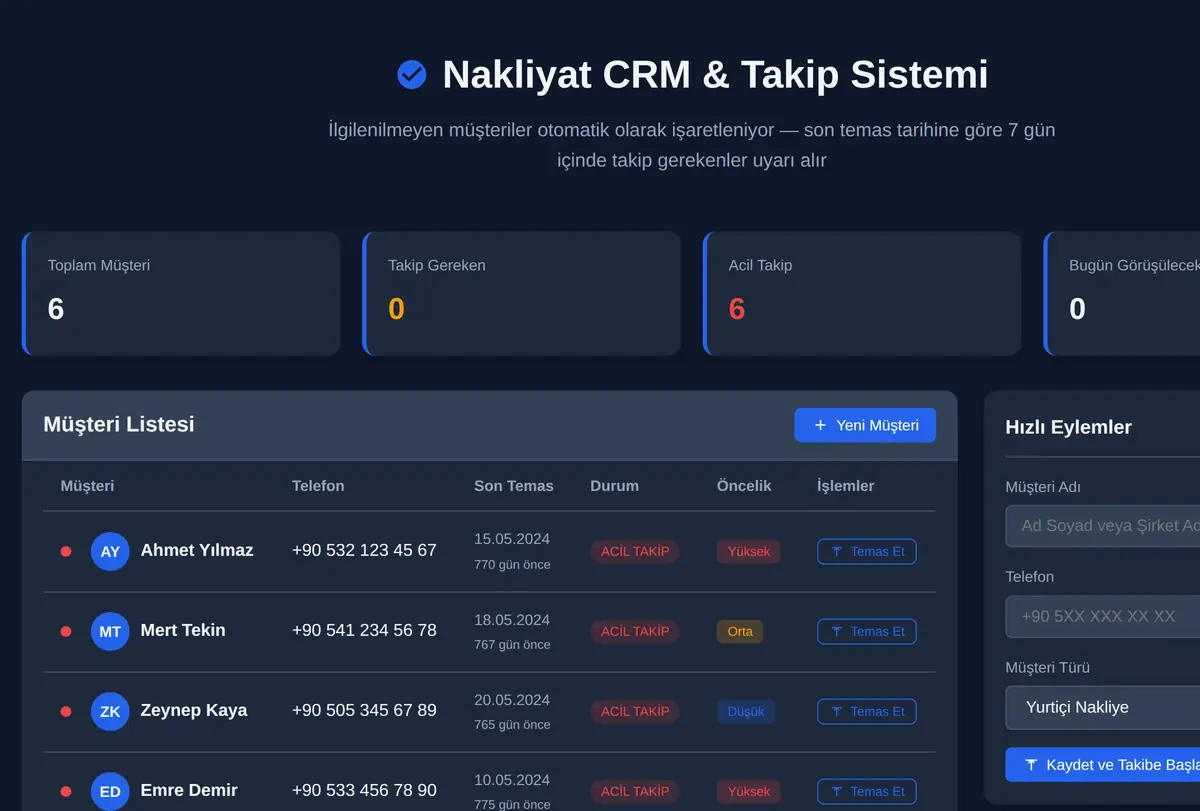The image size is (1200, 811).
Task: Click the Müşteri Listesi heading
Action: [x=119, y=424]
